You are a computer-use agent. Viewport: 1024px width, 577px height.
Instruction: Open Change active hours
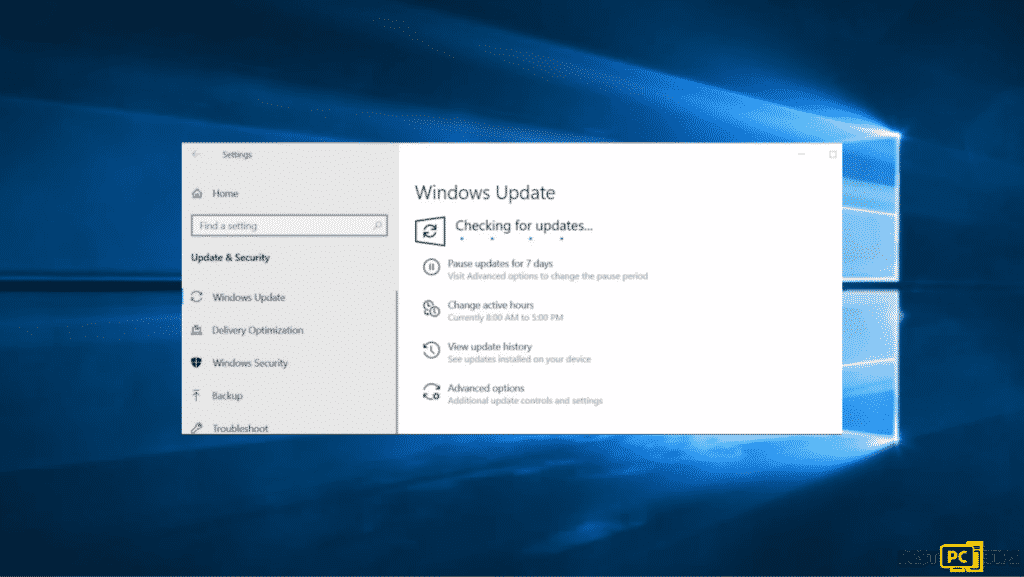[490, 305]
